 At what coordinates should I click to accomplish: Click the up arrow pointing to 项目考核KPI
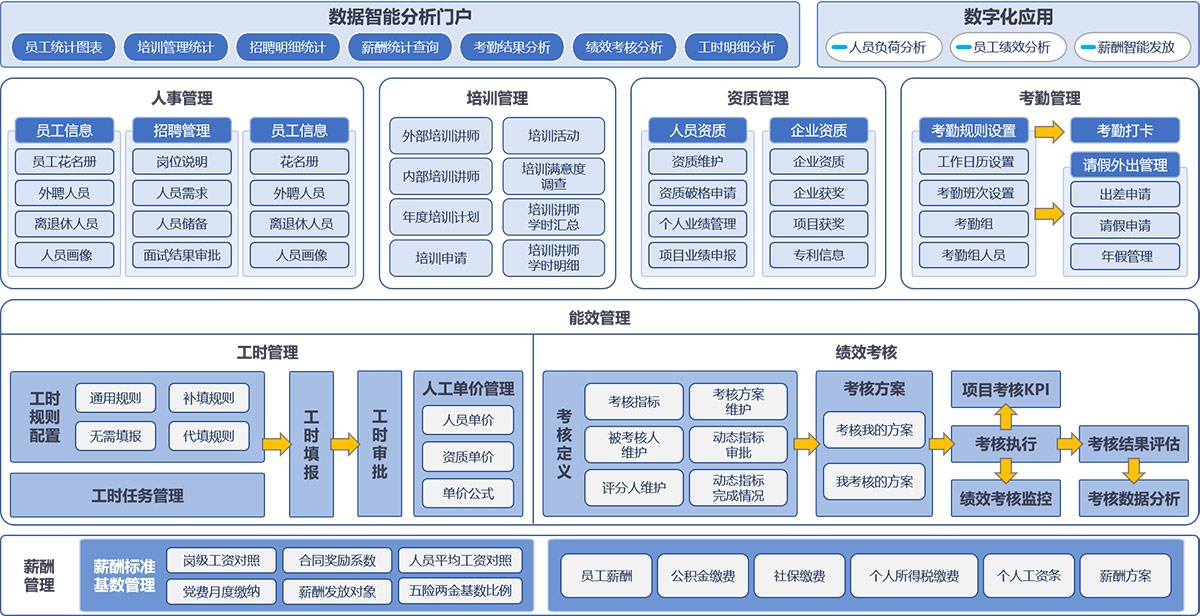click(x=1003, y=415)
